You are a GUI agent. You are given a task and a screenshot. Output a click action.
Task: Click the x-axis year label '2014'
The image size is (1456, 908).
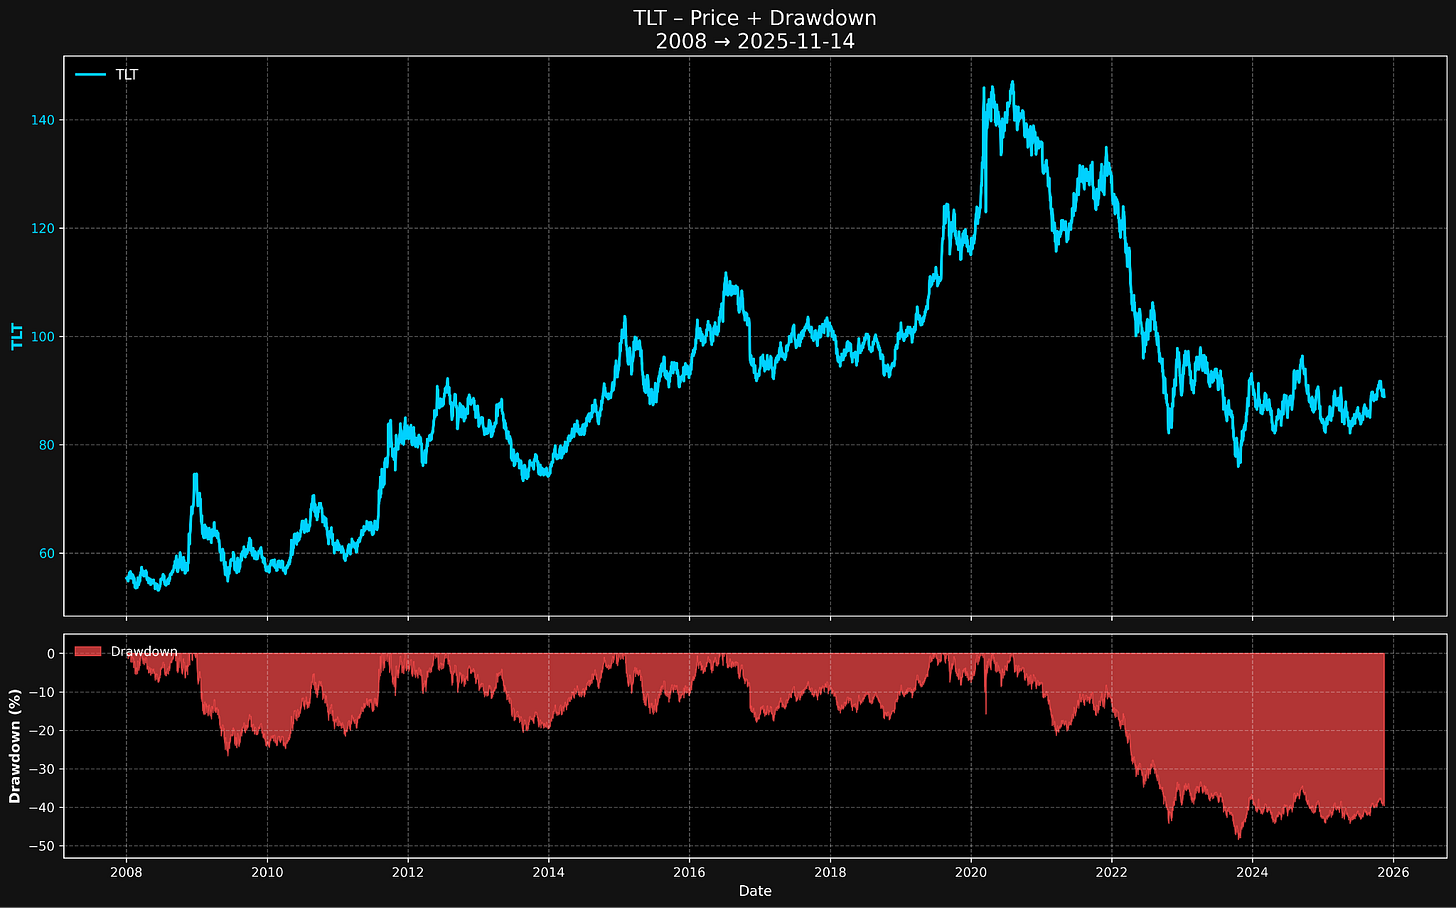point(548,871)
